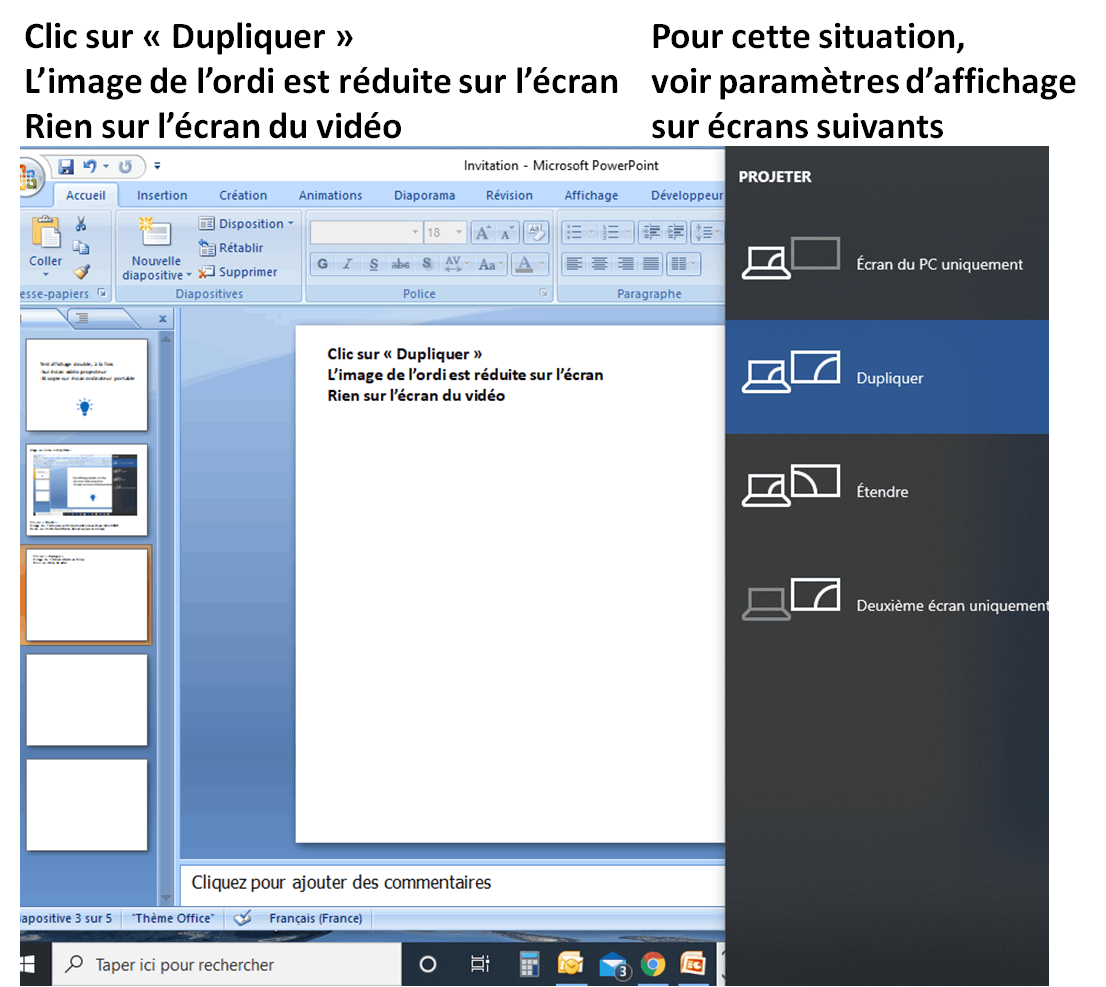Open change case (Aa) dropdown
This screenshot has width=1106, height=987.
pos(491,264)
